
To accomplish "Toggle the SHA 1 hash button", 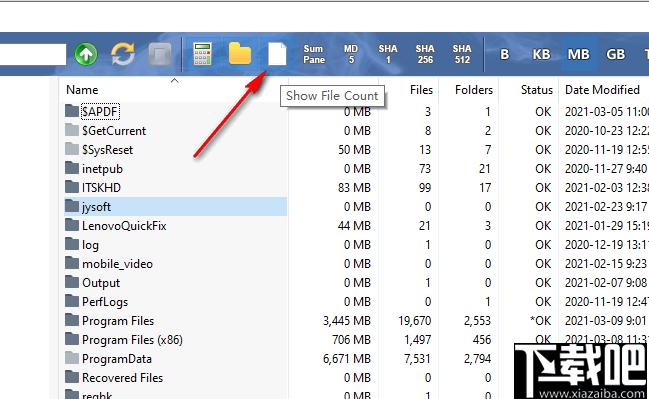I will (x=388, y=54).
